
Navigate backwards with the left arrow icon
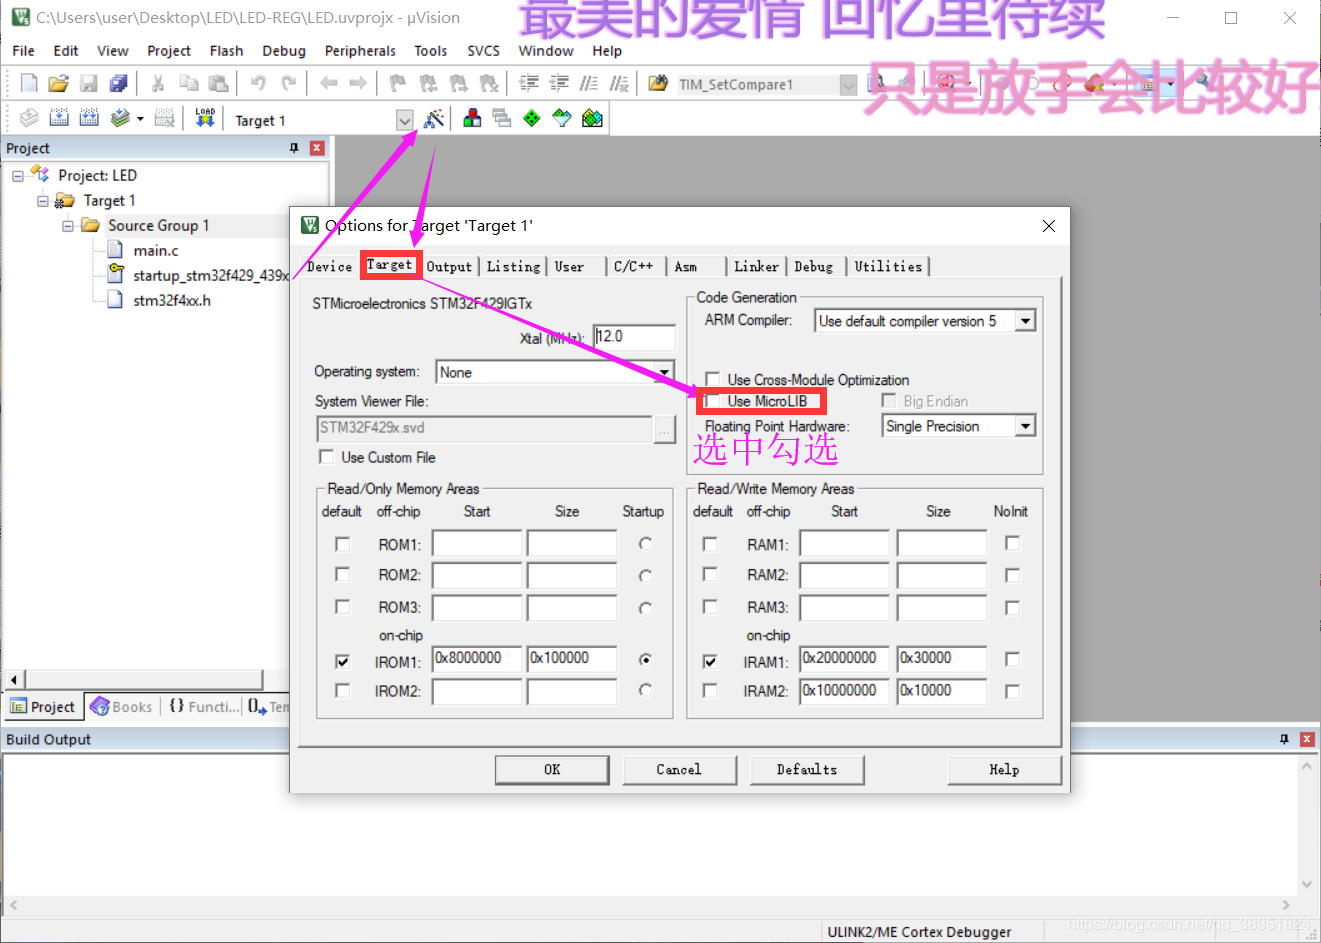click(328, 83)
